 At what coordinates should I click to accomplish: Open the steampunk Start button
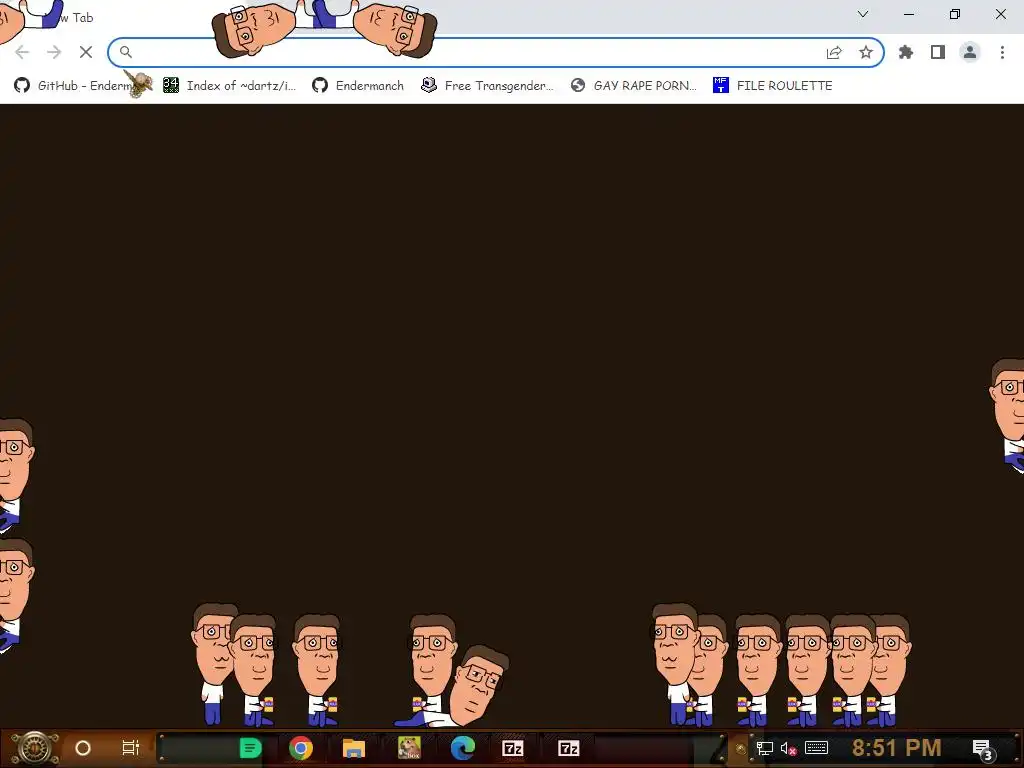pos(35,748)
